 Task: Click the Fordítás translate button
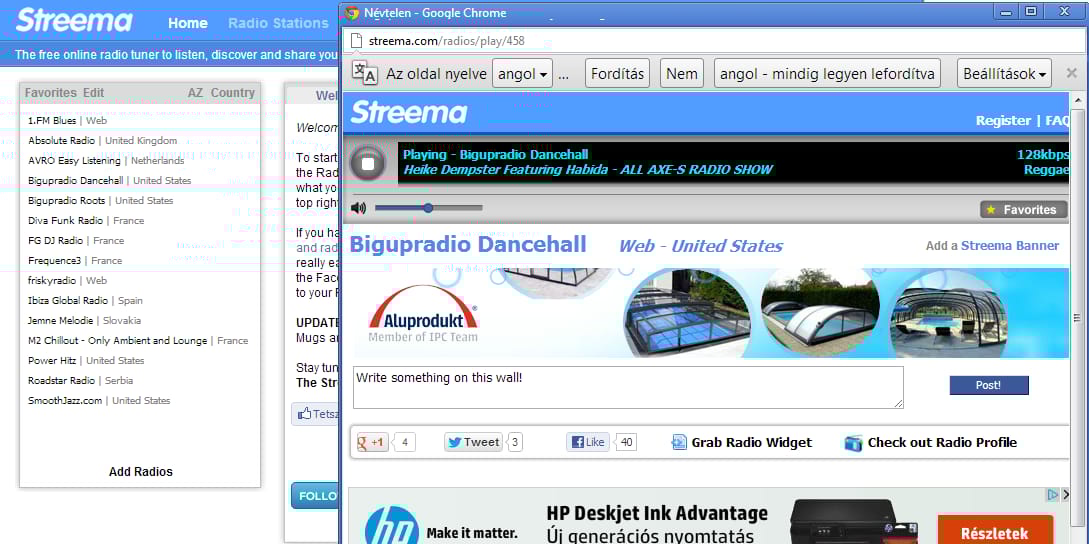click(x=617, y=73)
